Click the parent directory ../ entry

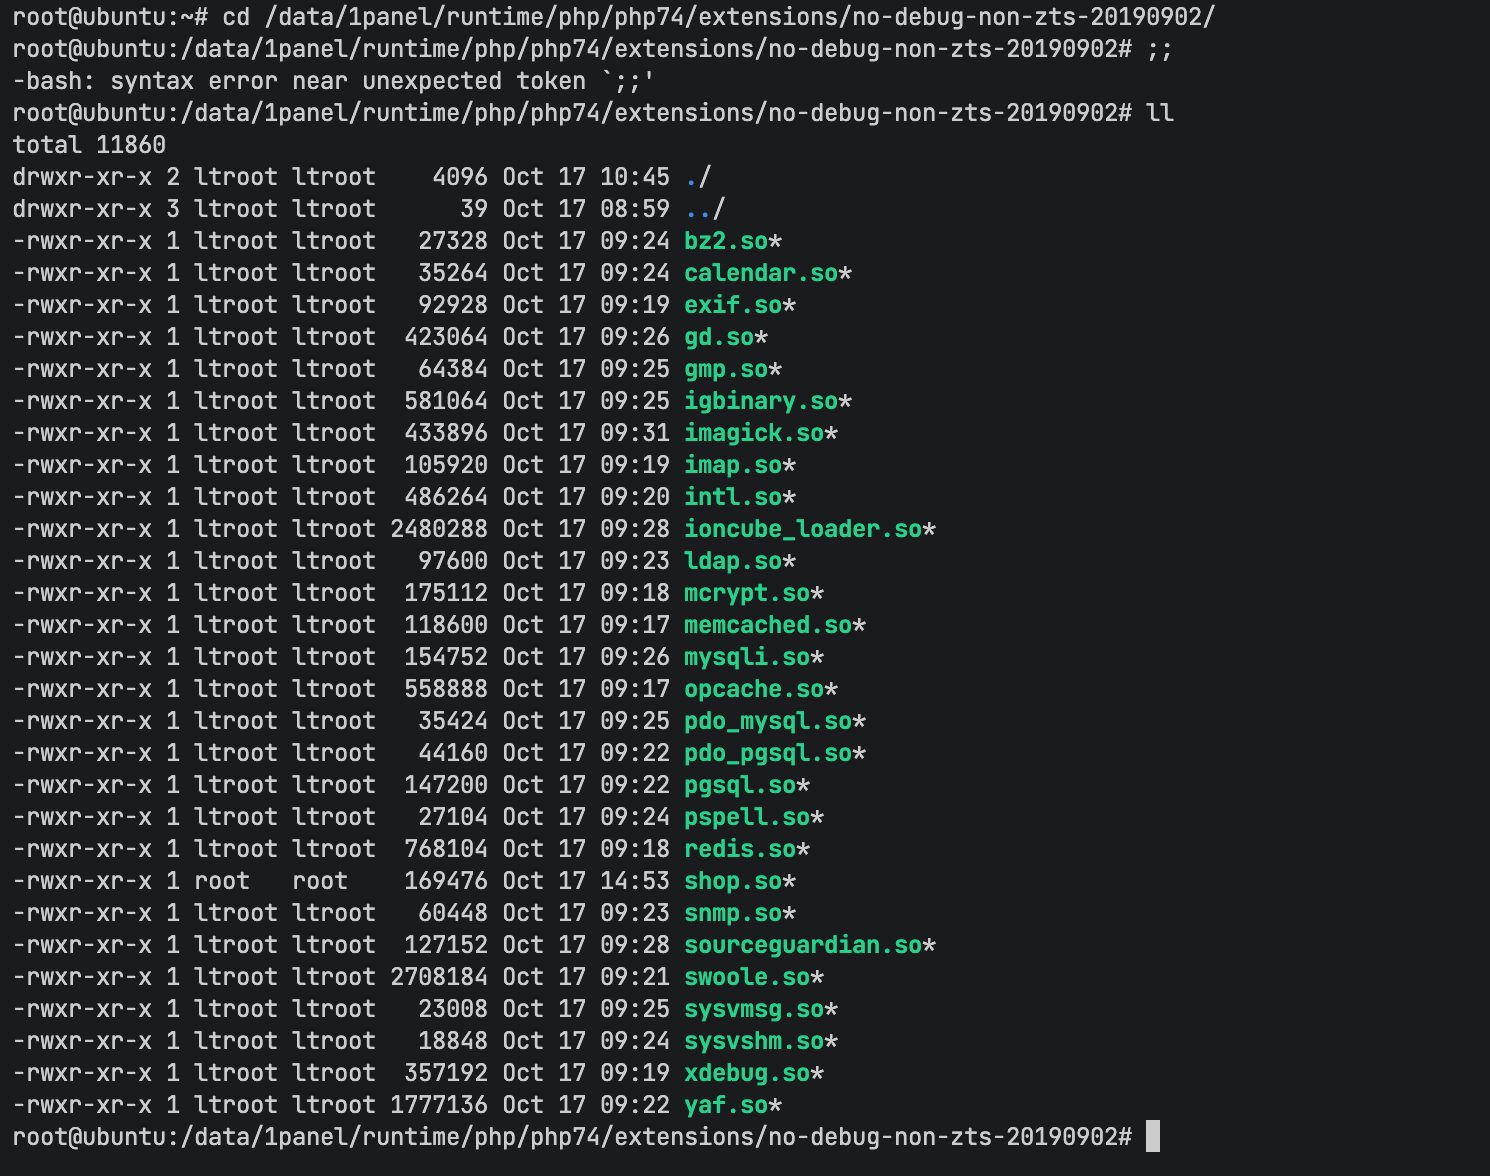point(704,209)
